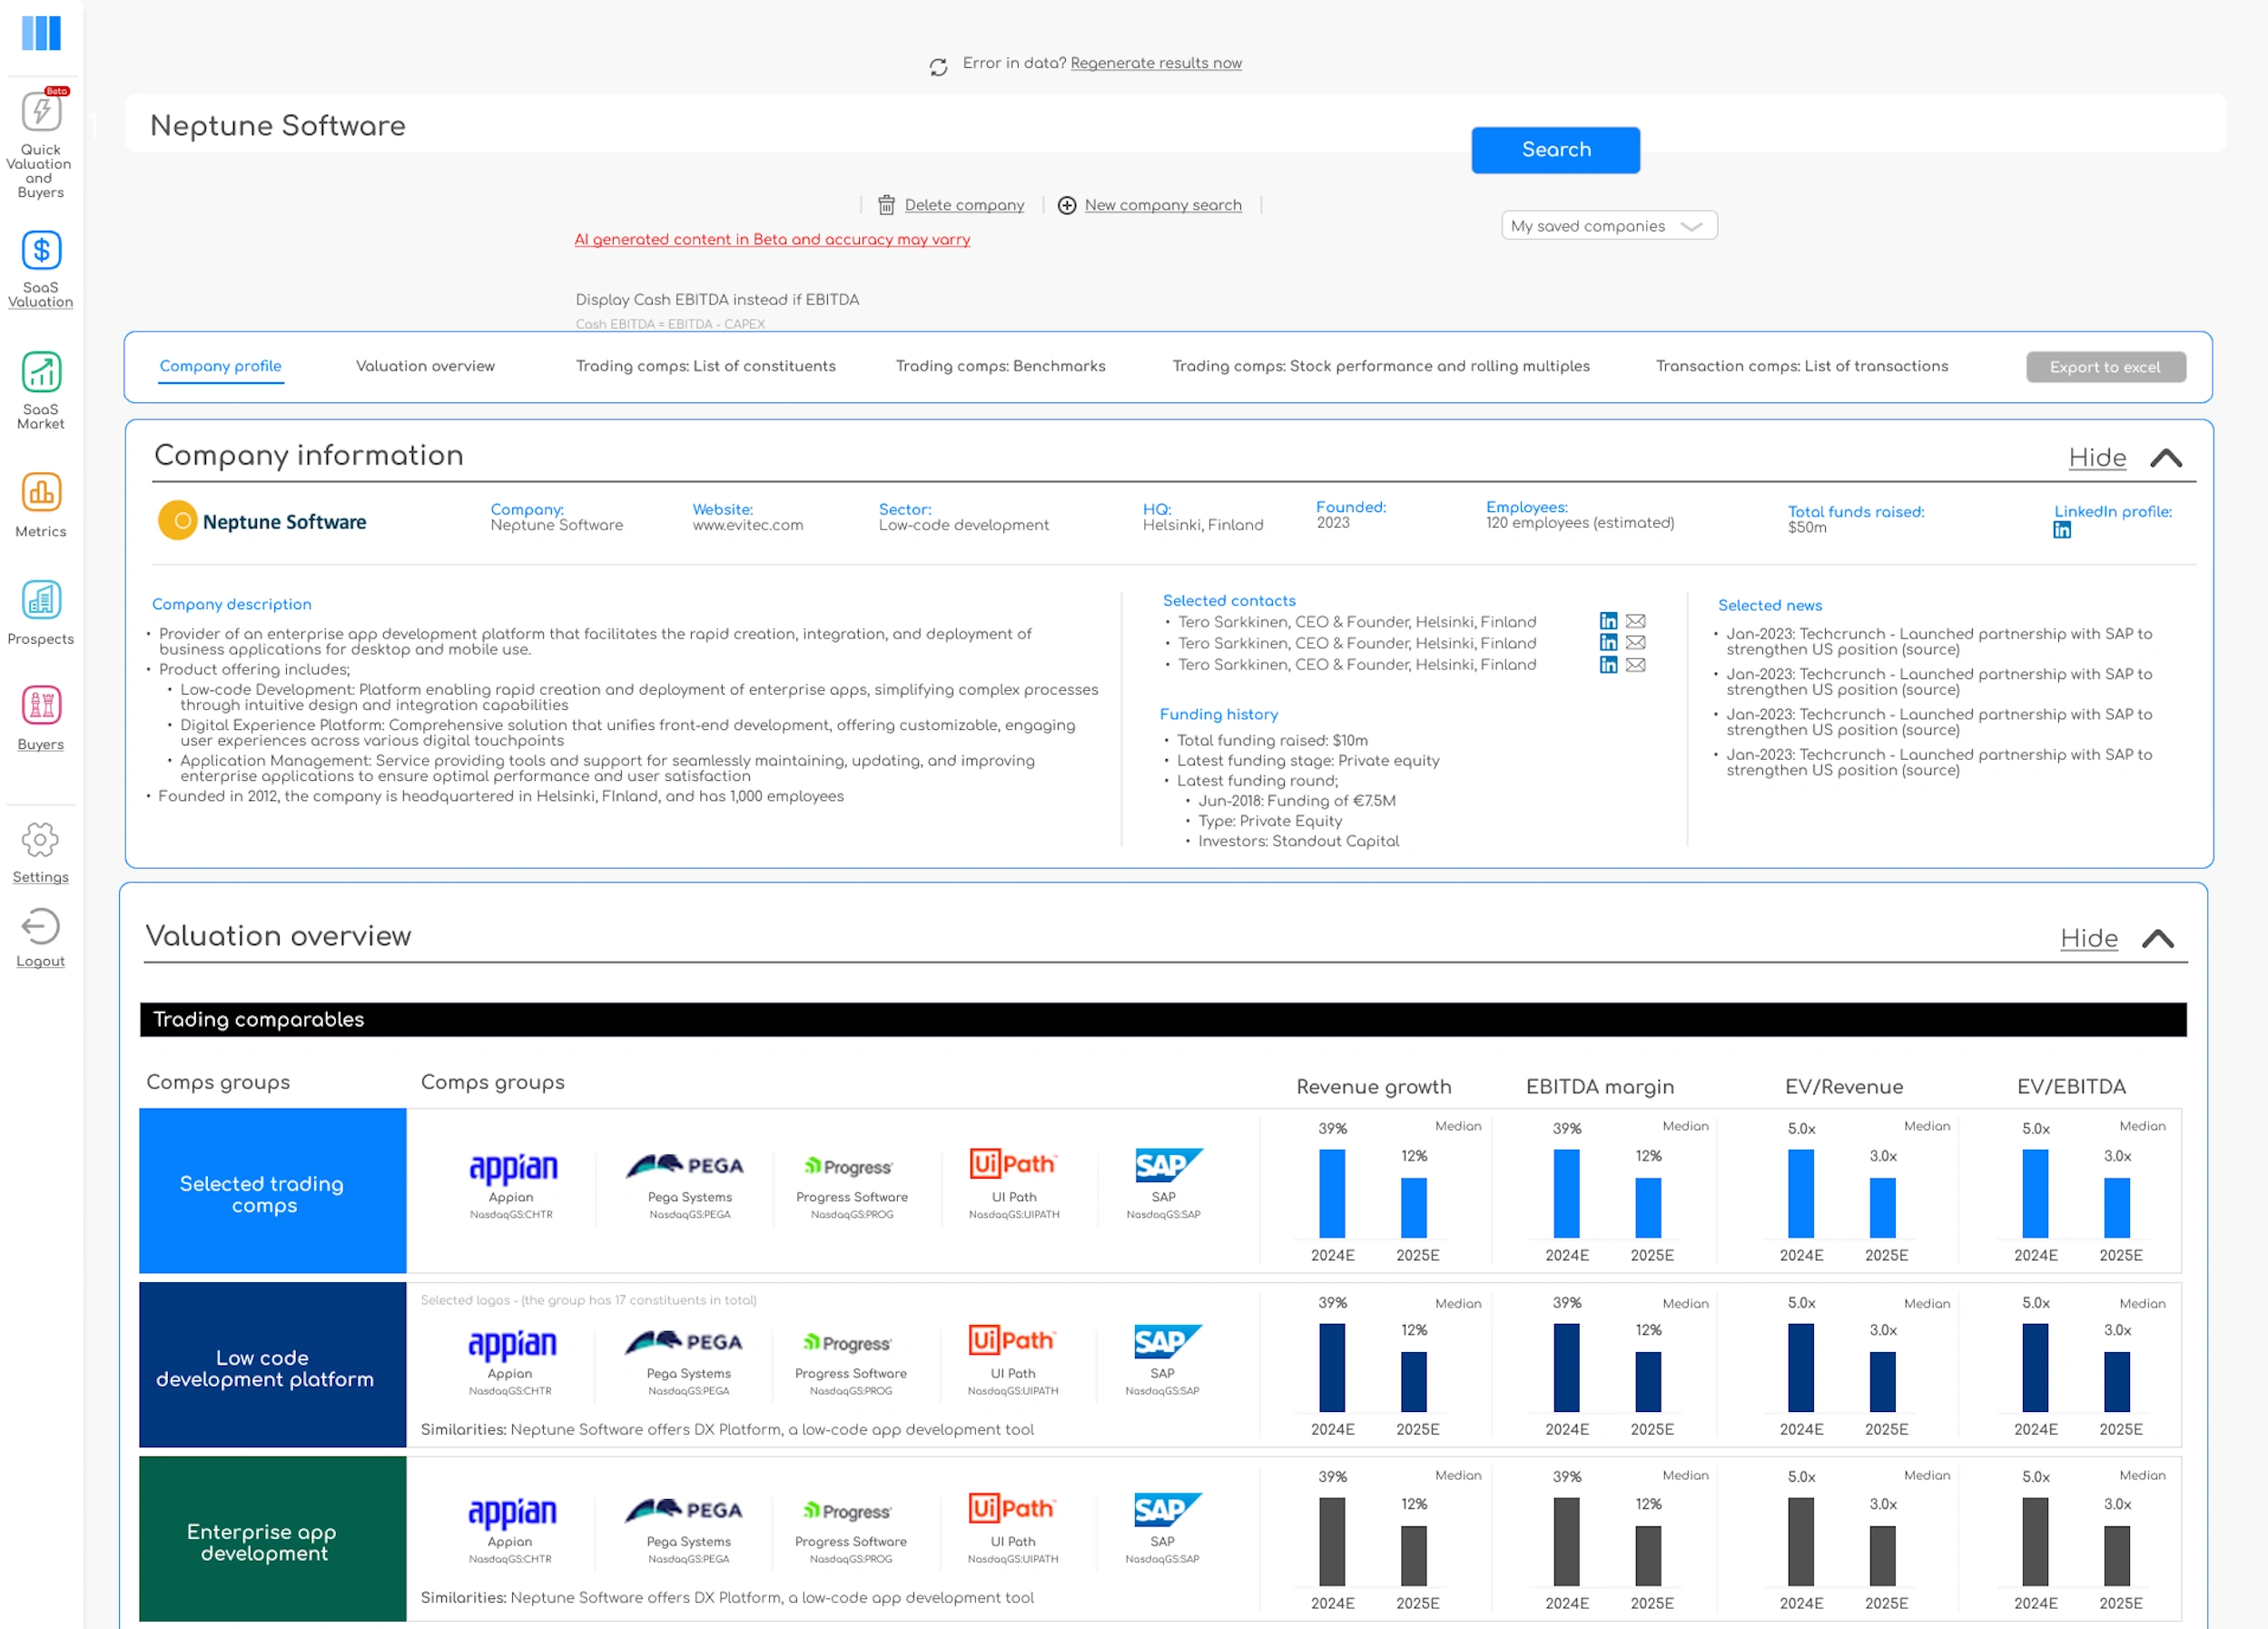2268x1629 pixels.
Task: Go to SaaS Market section
Action: click(x=41, y=372)
